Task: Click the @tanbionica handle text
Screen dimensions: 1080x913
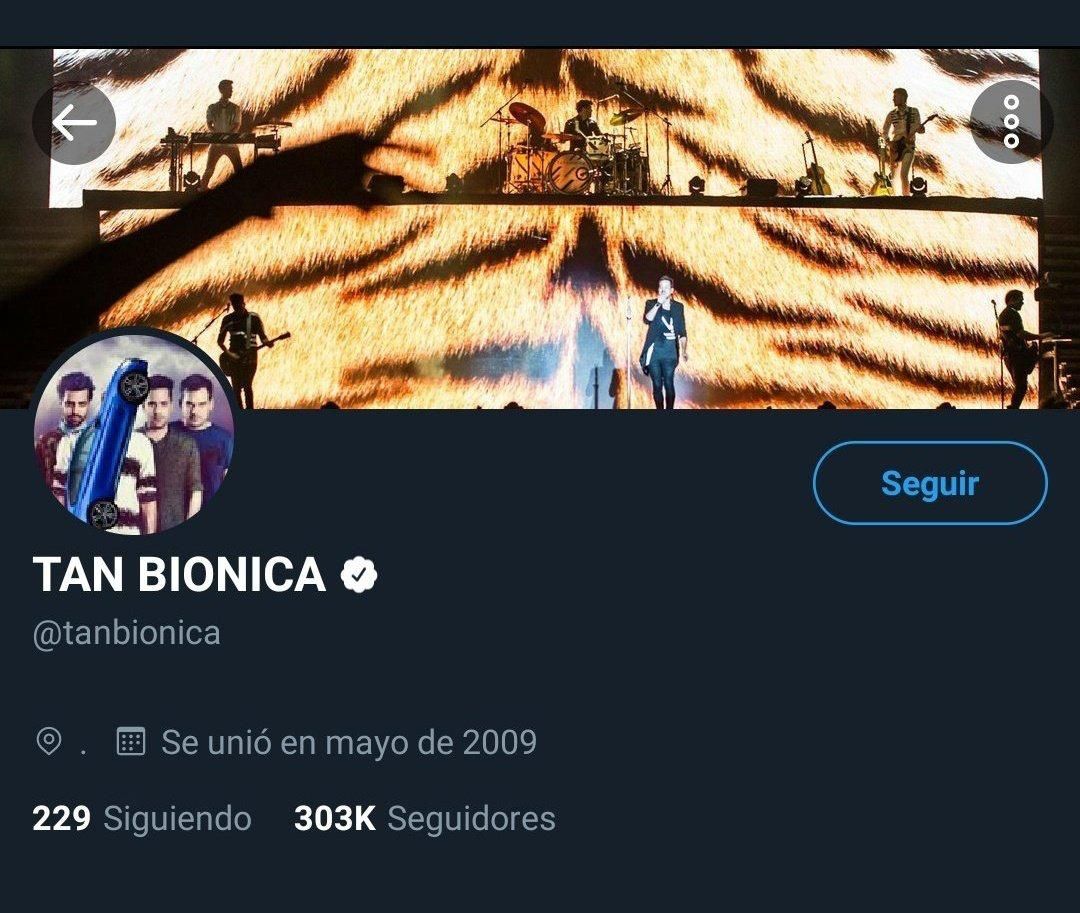Action: 127,633
